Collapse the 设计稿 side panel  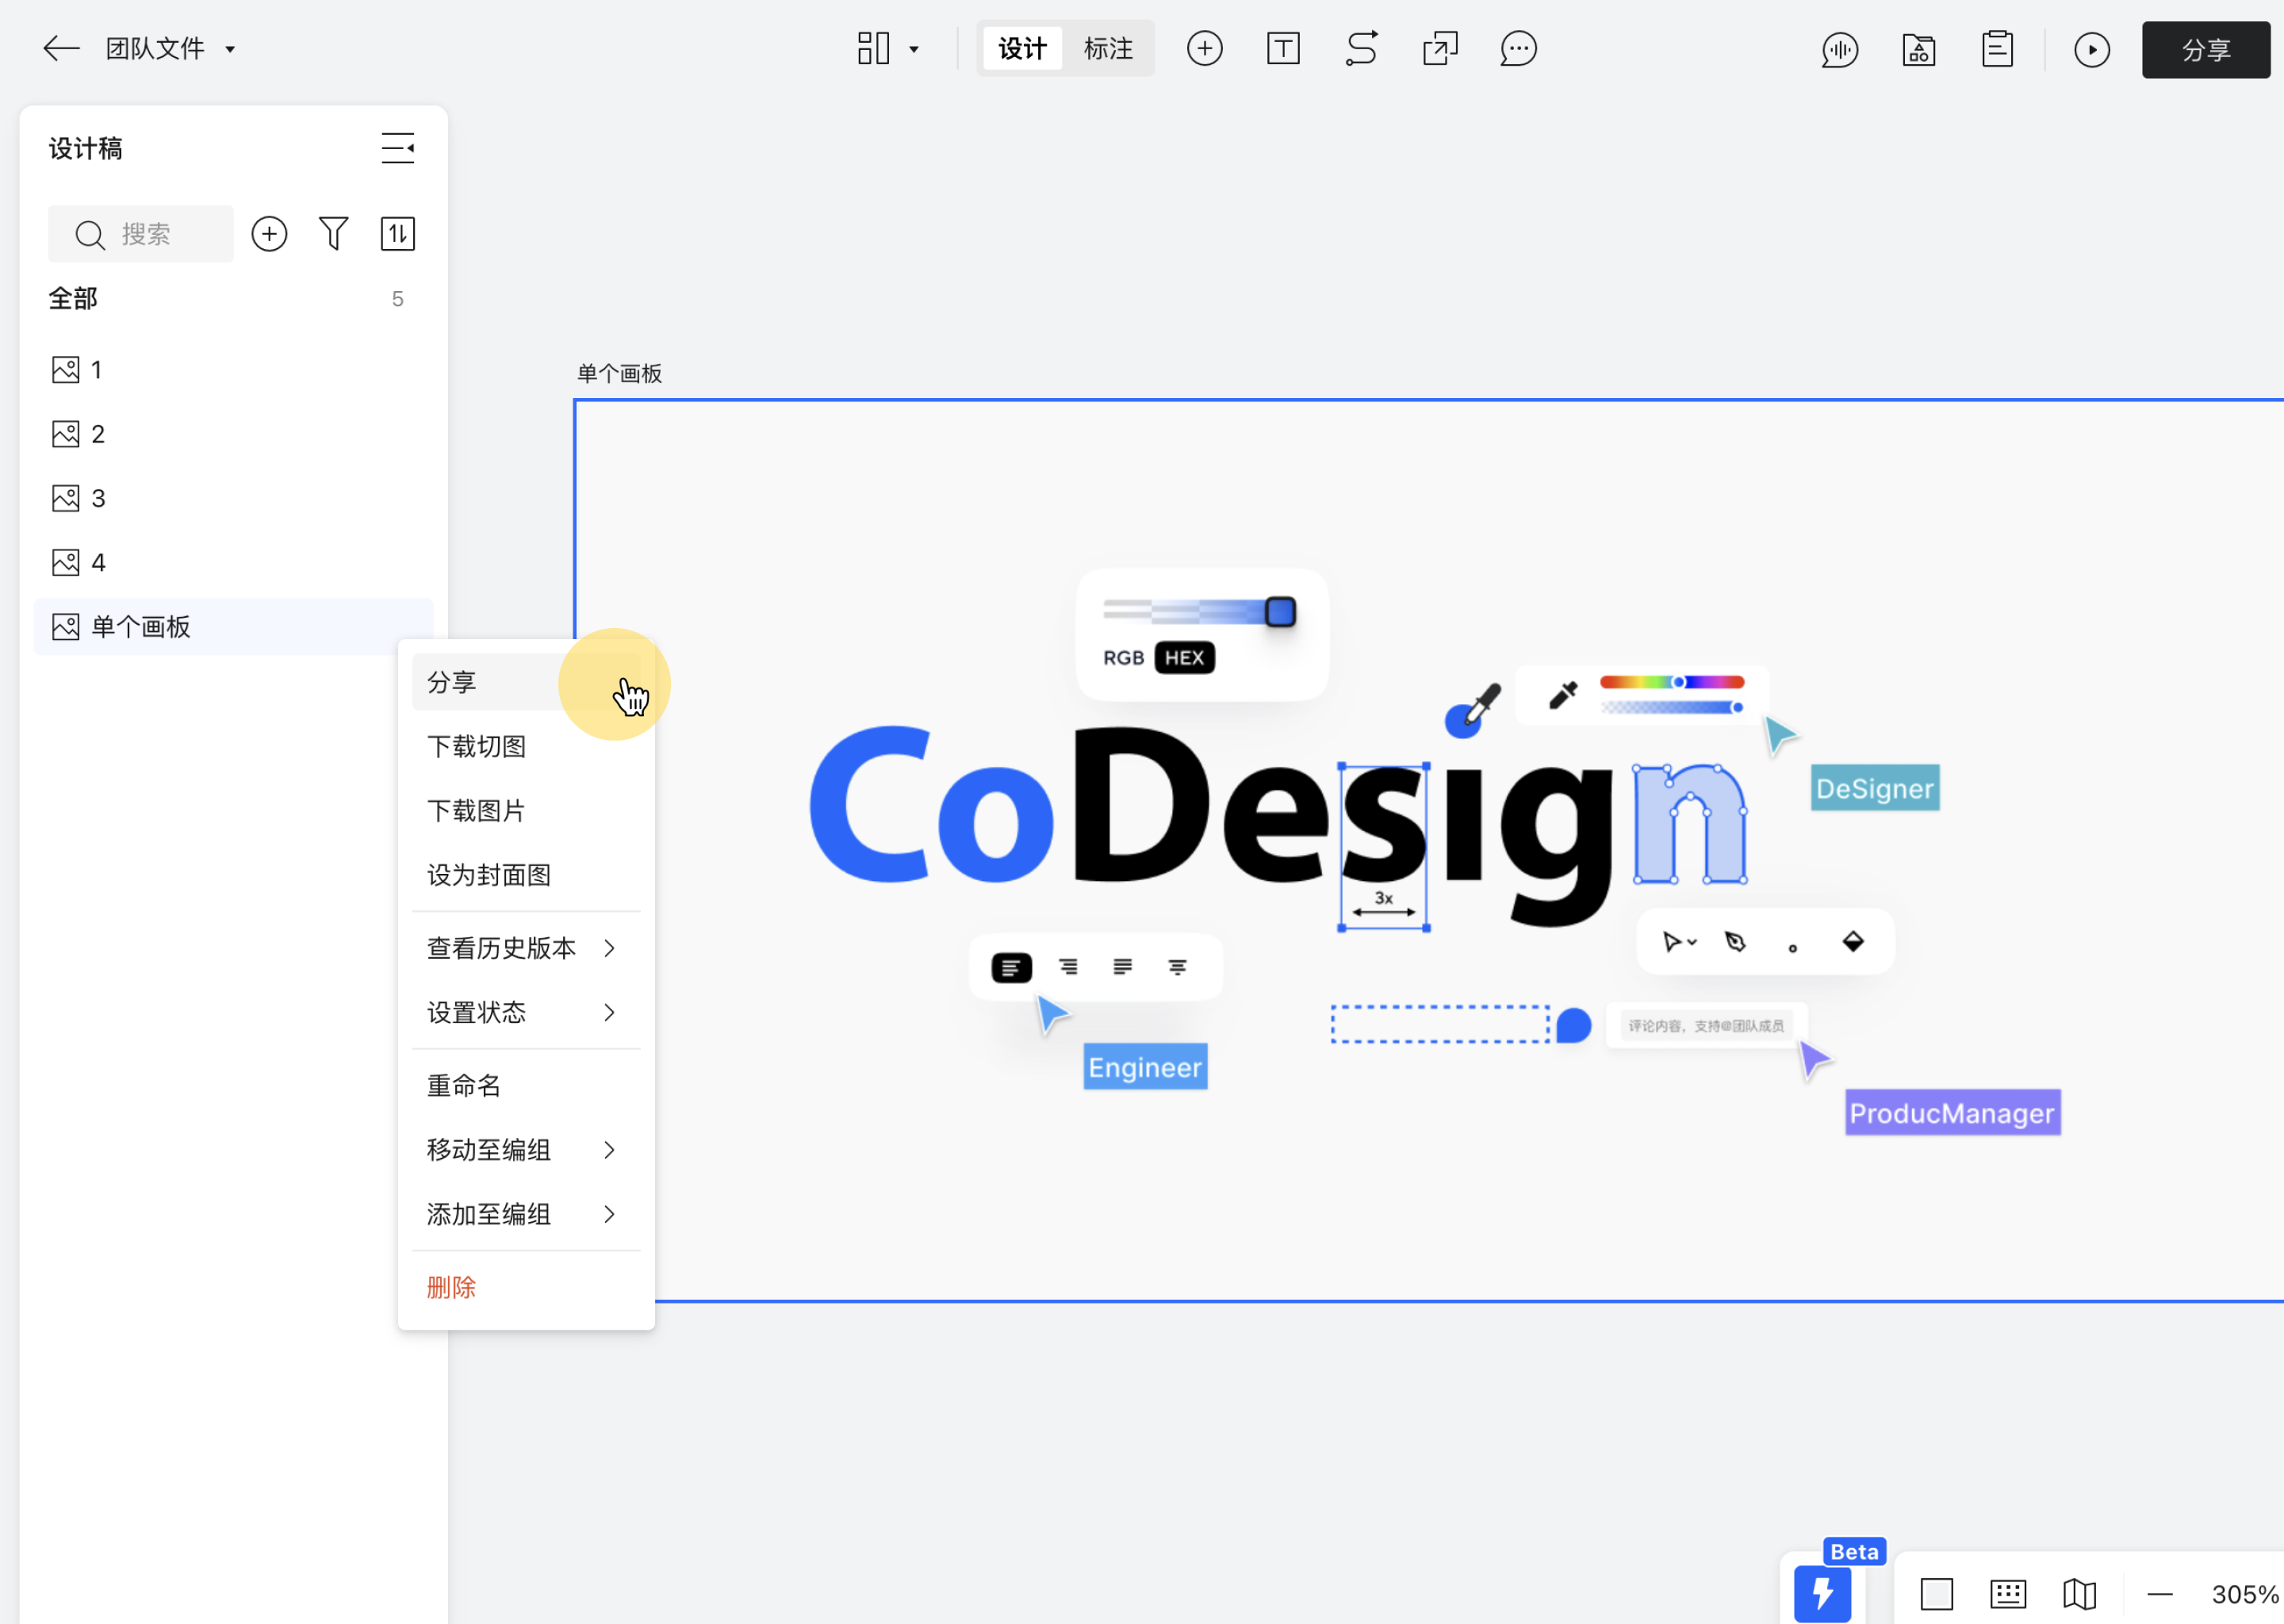coord(397,148)
